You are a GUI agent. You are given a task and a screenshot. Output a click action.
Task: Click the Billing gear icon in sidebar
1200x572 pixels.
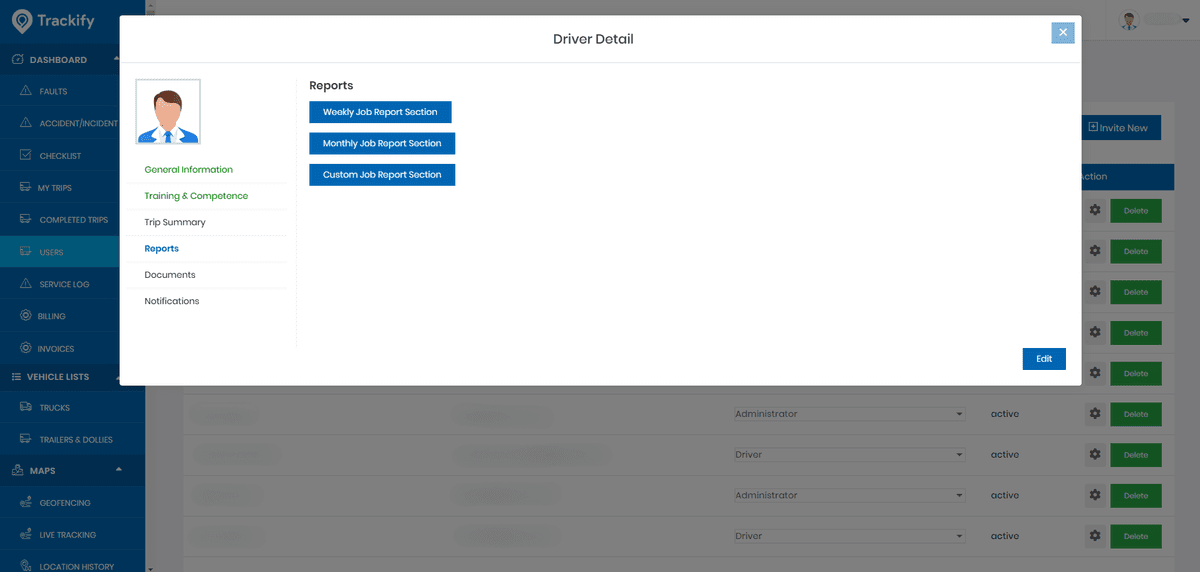27,316
